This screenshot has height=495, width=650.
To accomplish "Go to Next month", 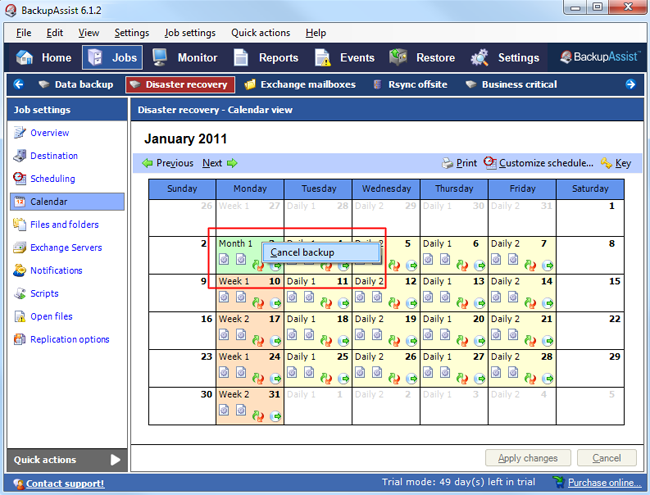I will [220, 163].
